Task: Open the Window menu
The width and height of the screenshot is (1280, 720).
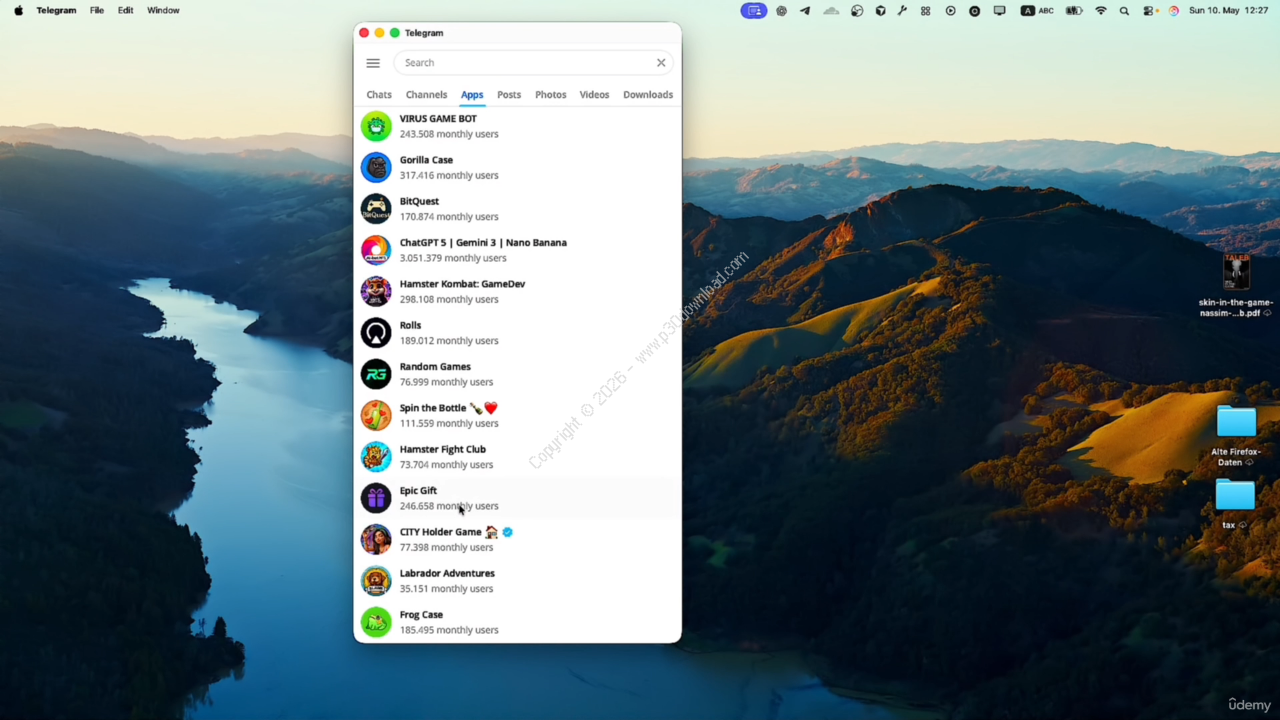Action: coord(163,11)
